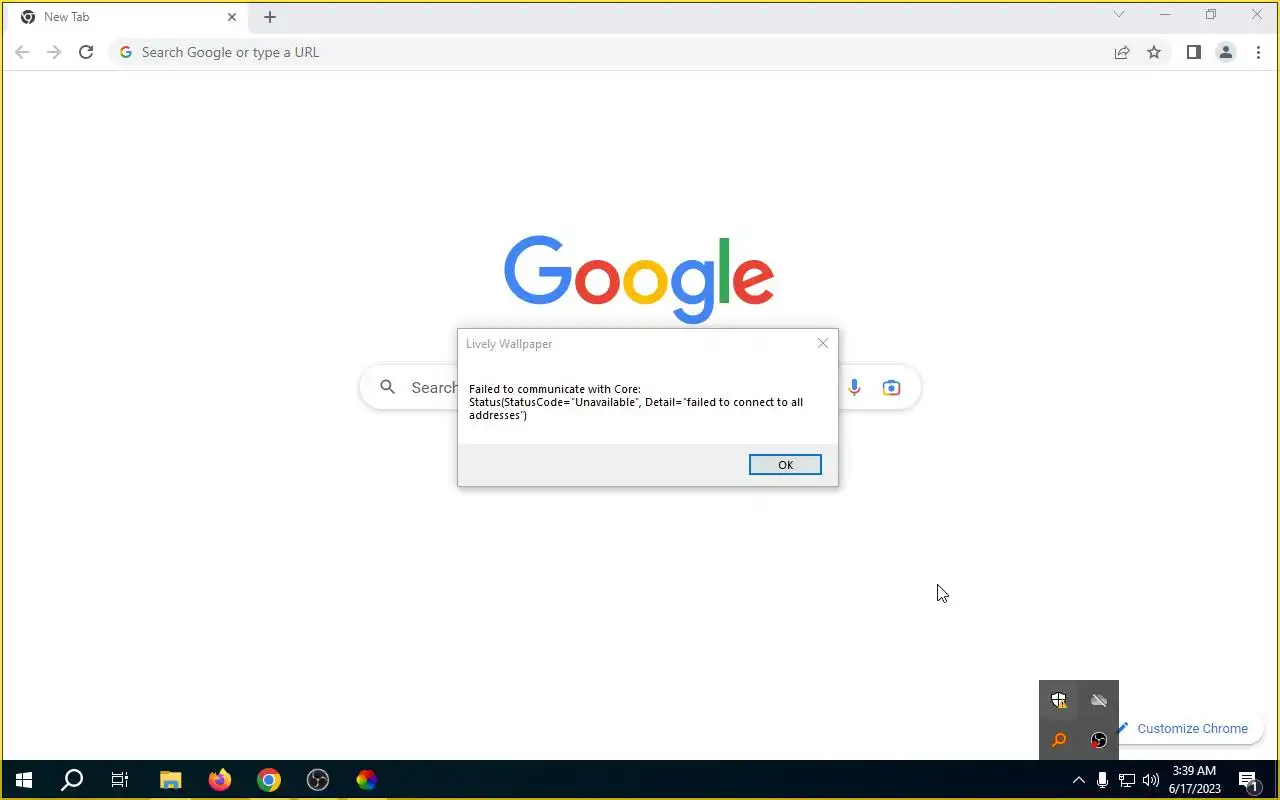Click the Lively Wallpaper dialog title
The width and height of the screenshot is (1280, 800).
click(x=509, y=344)
